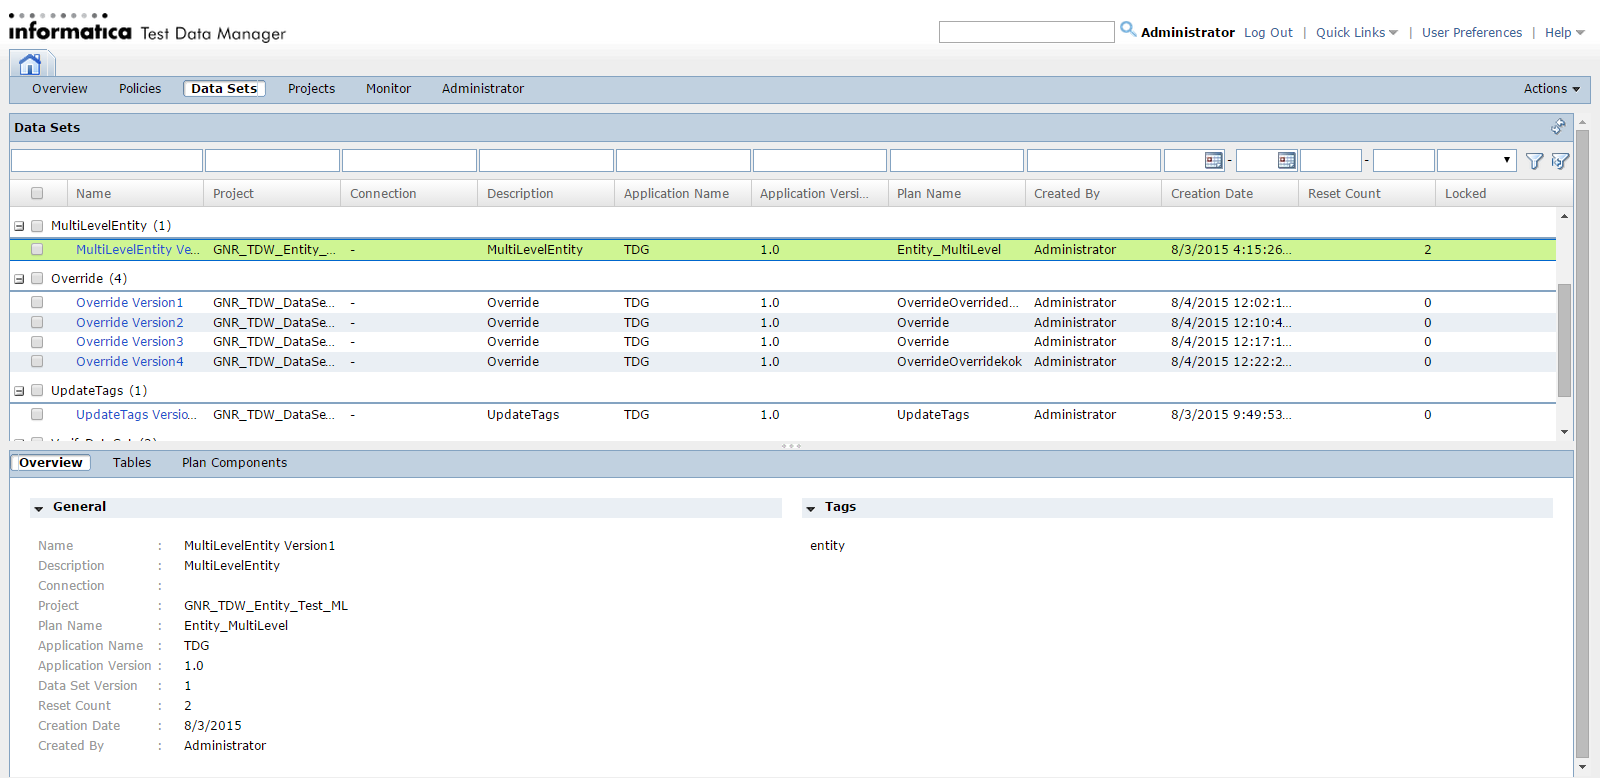Select the Overview detail tab

[x=51, y=463]
